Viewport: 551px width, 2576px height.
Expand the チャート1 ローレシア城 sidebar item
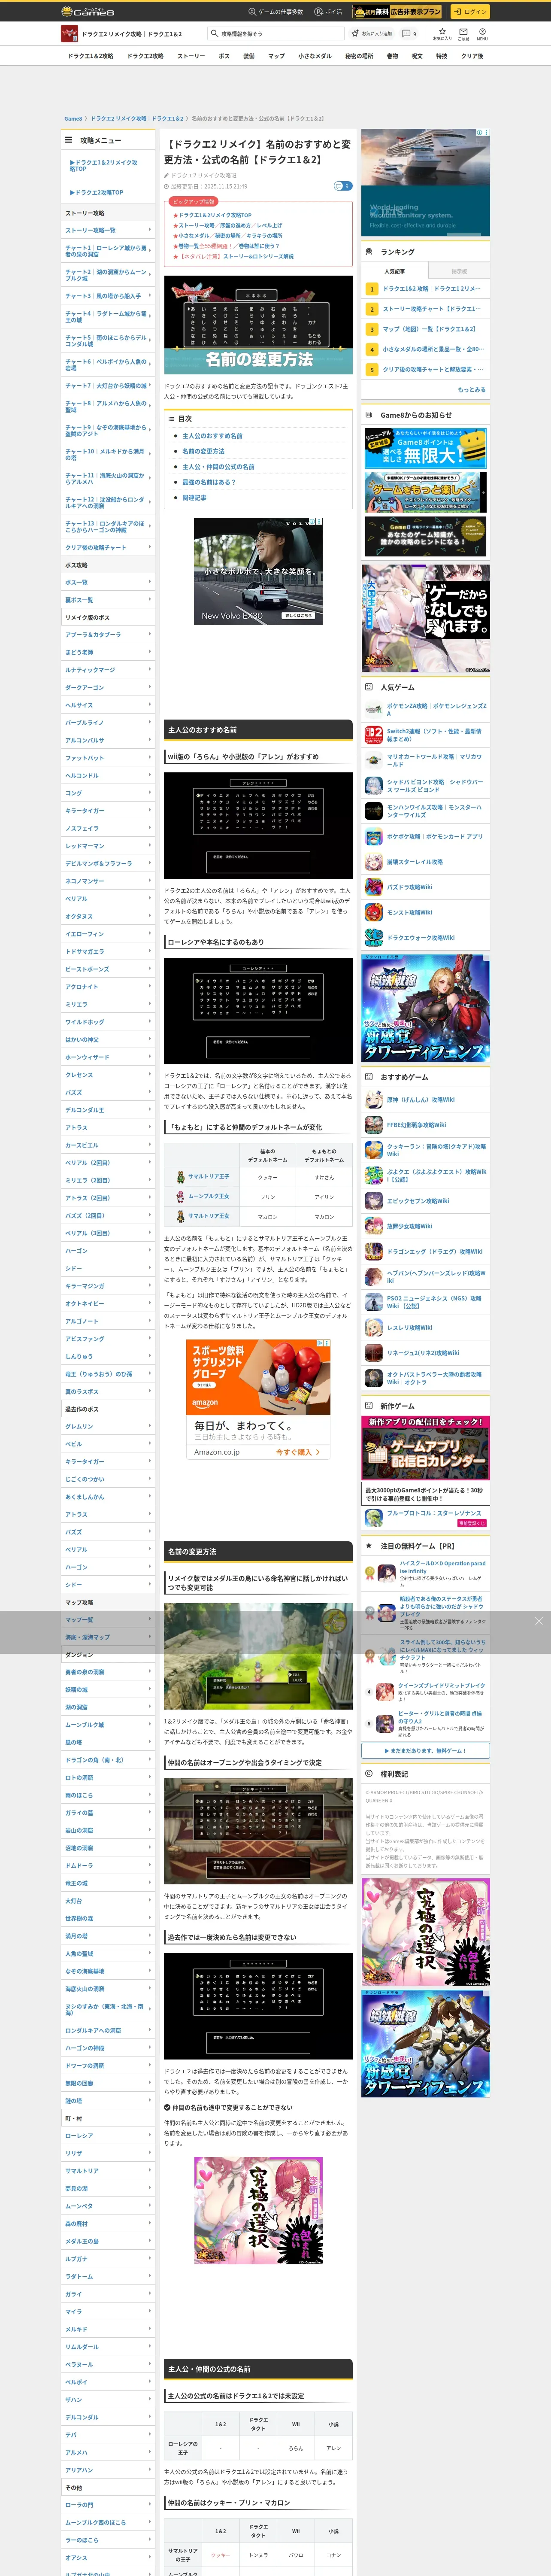[109, 251]
